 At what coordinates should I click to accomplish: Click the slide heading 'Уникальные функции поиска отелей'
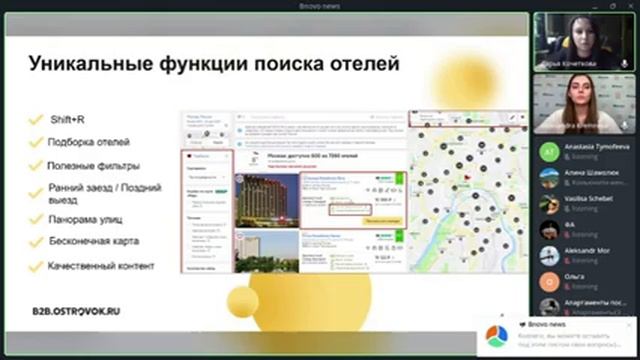click(214, 64)
